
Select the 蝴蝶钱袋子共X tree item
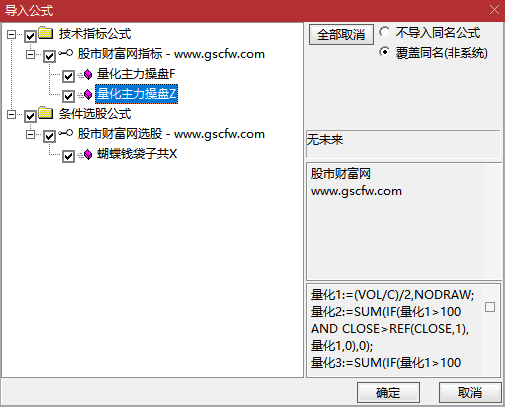pos(137,154)
